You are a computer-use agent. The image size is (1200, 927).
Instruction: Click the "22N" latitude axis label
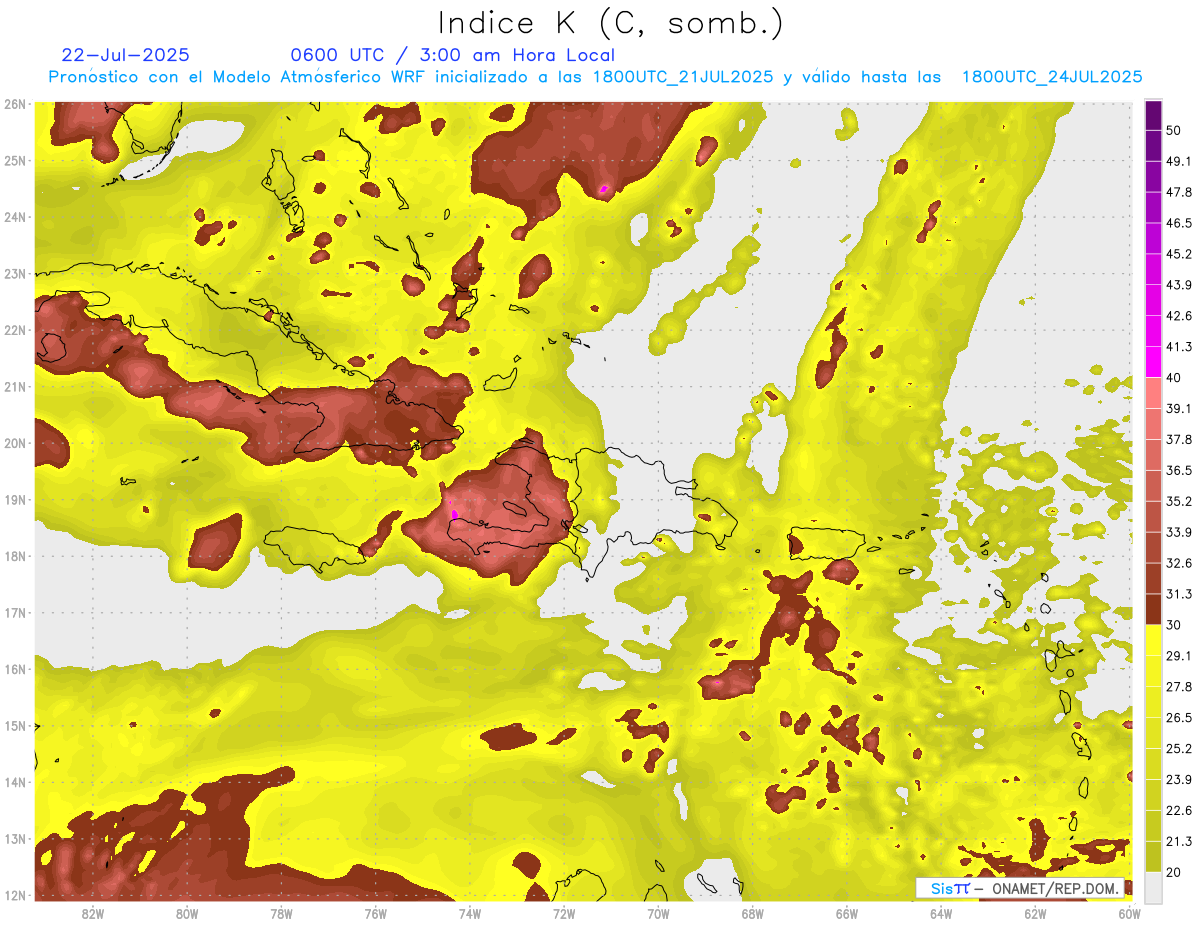[x=14, y=330]
